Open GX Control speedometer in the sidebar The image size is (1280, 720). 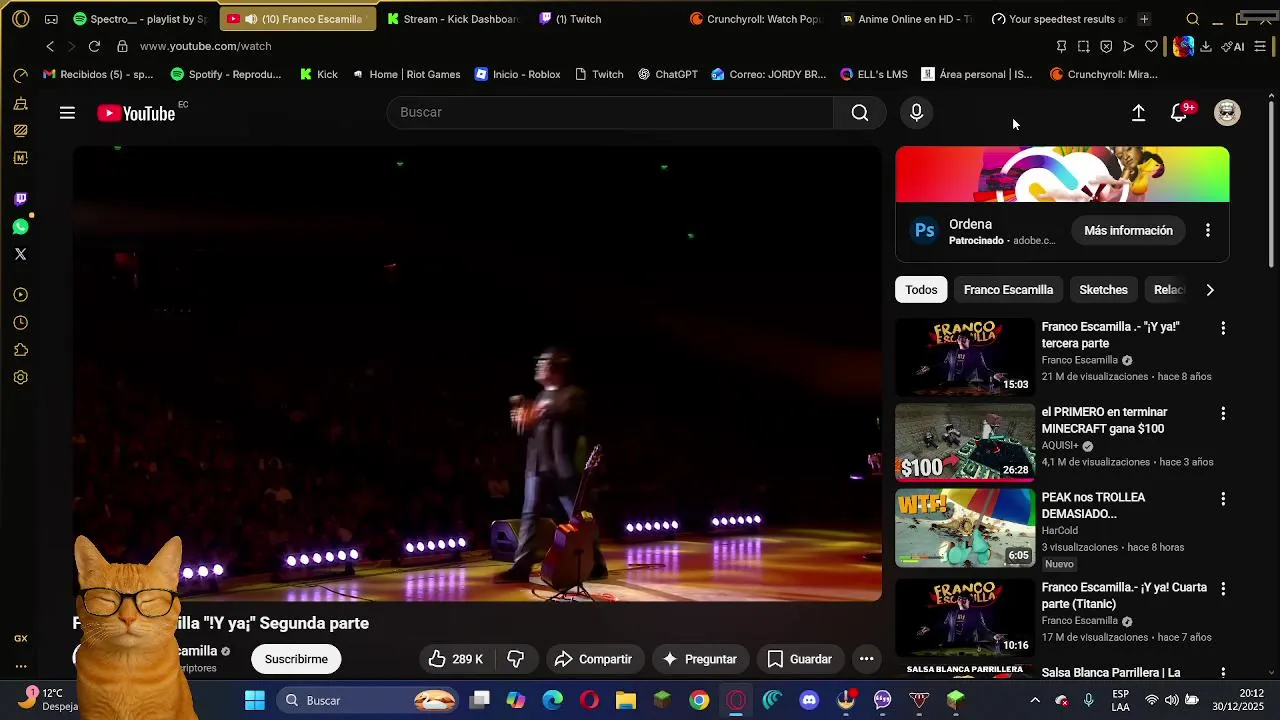20,75
